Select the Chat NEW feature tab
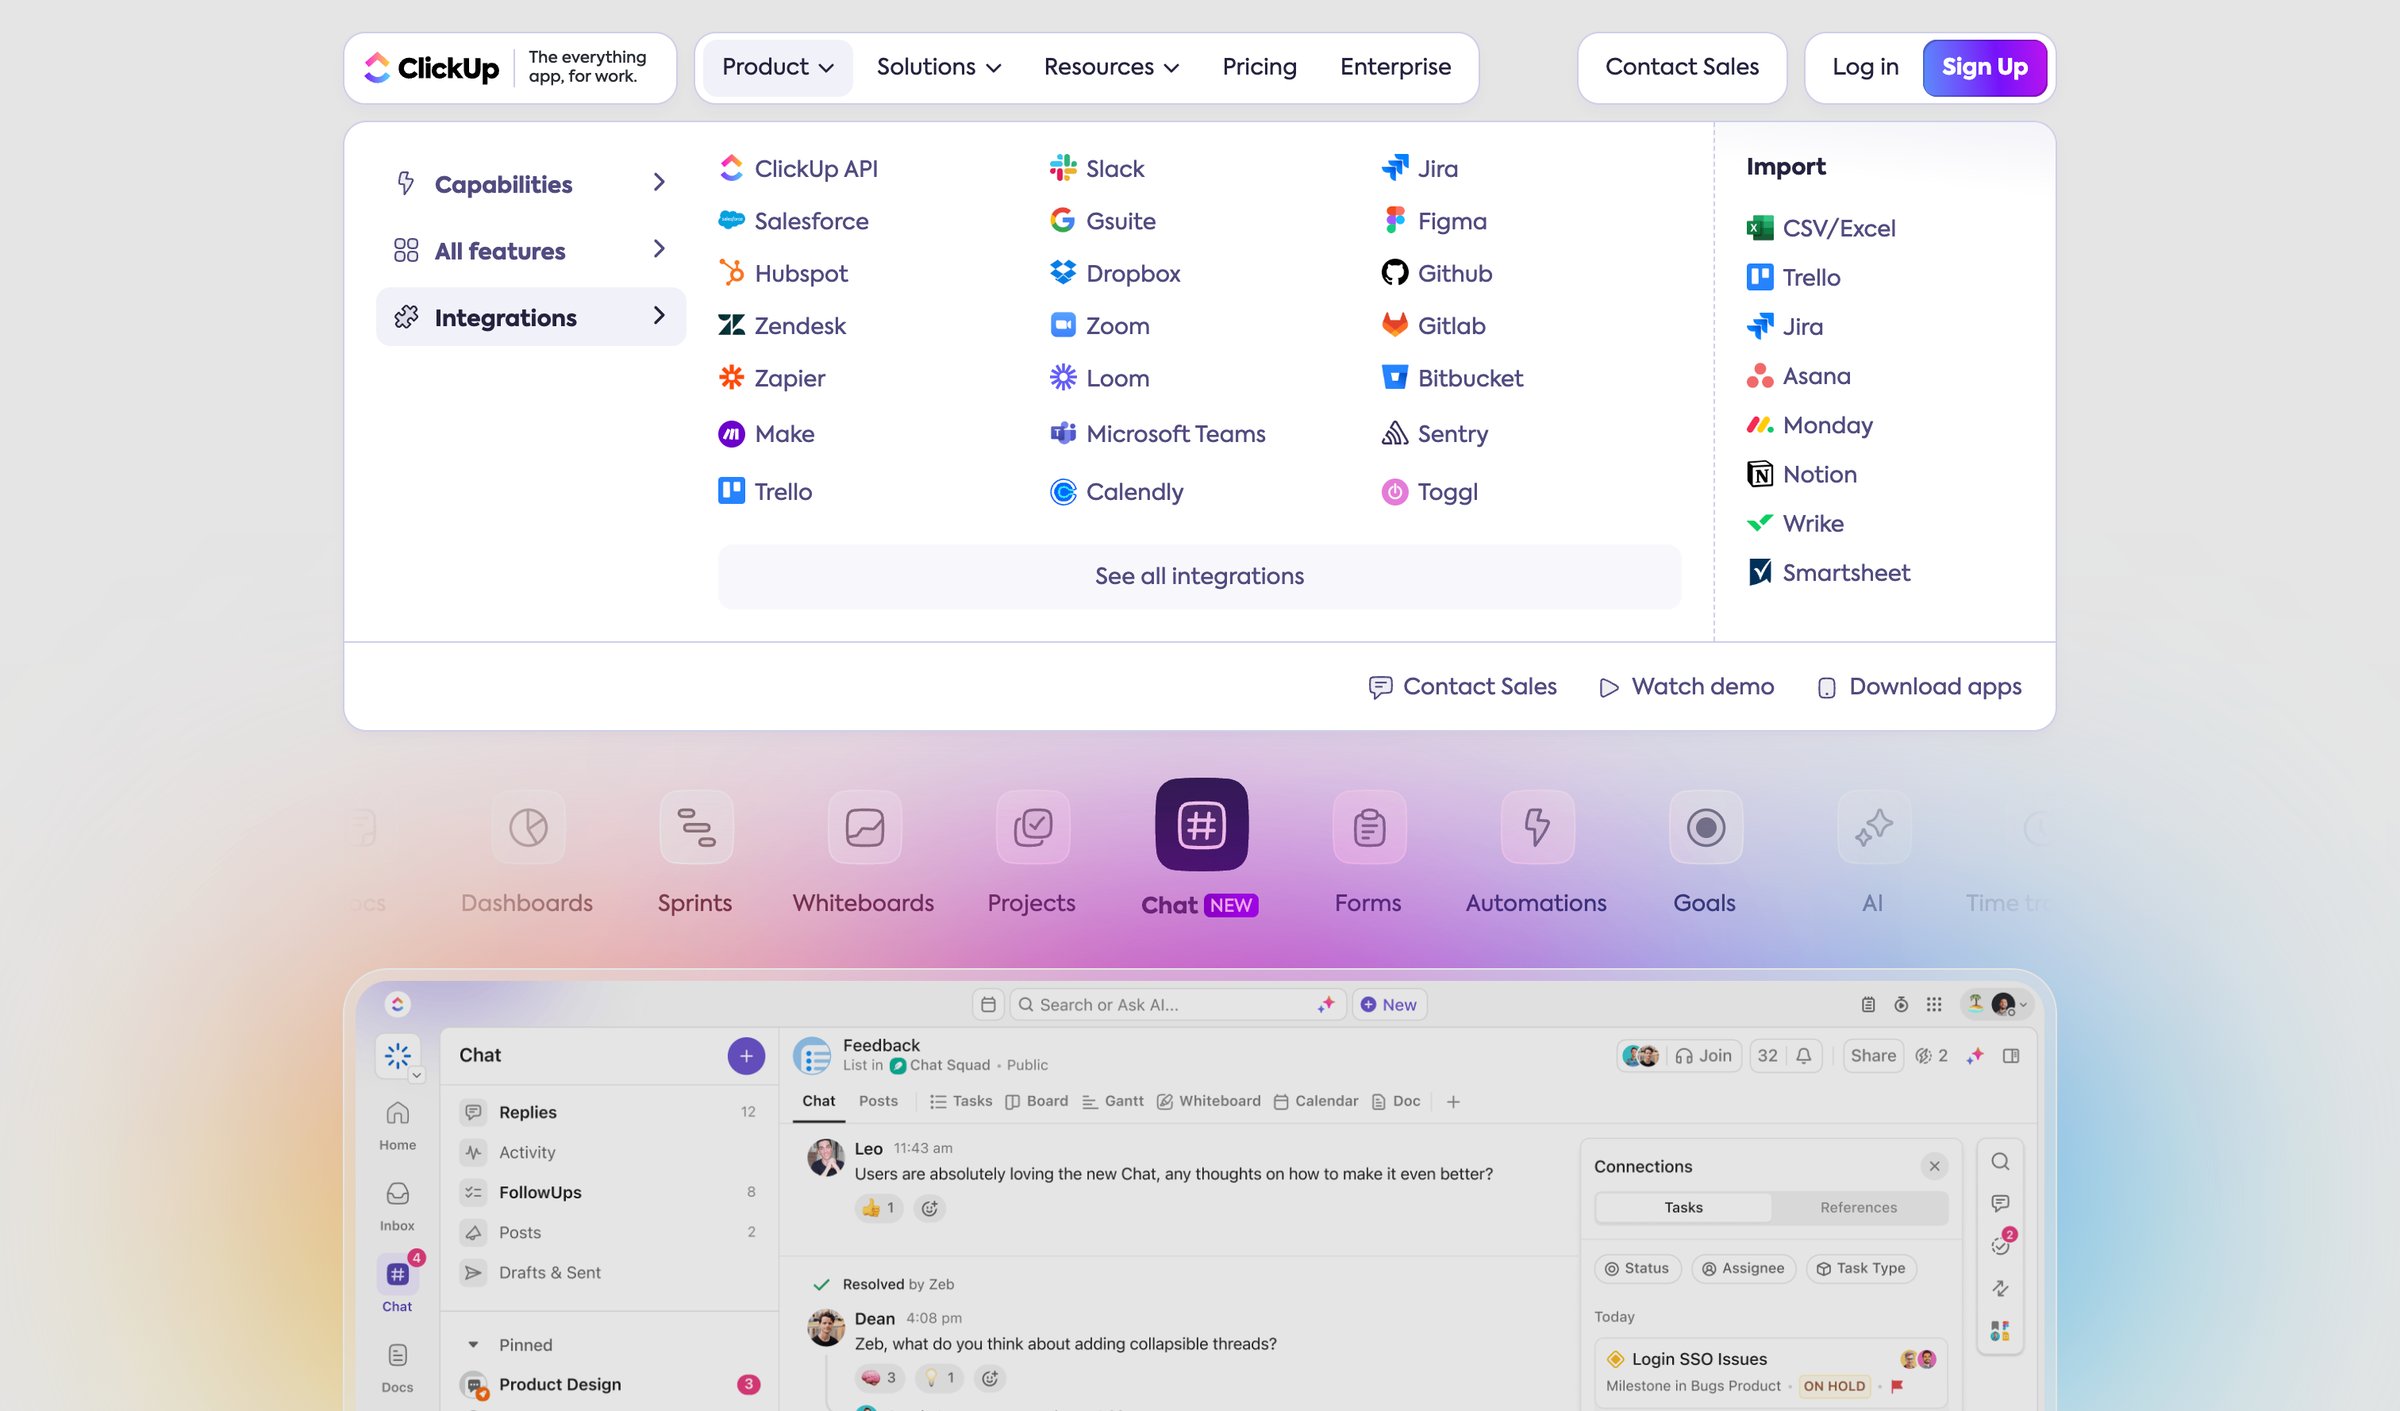 click(x=1201, y=848)
